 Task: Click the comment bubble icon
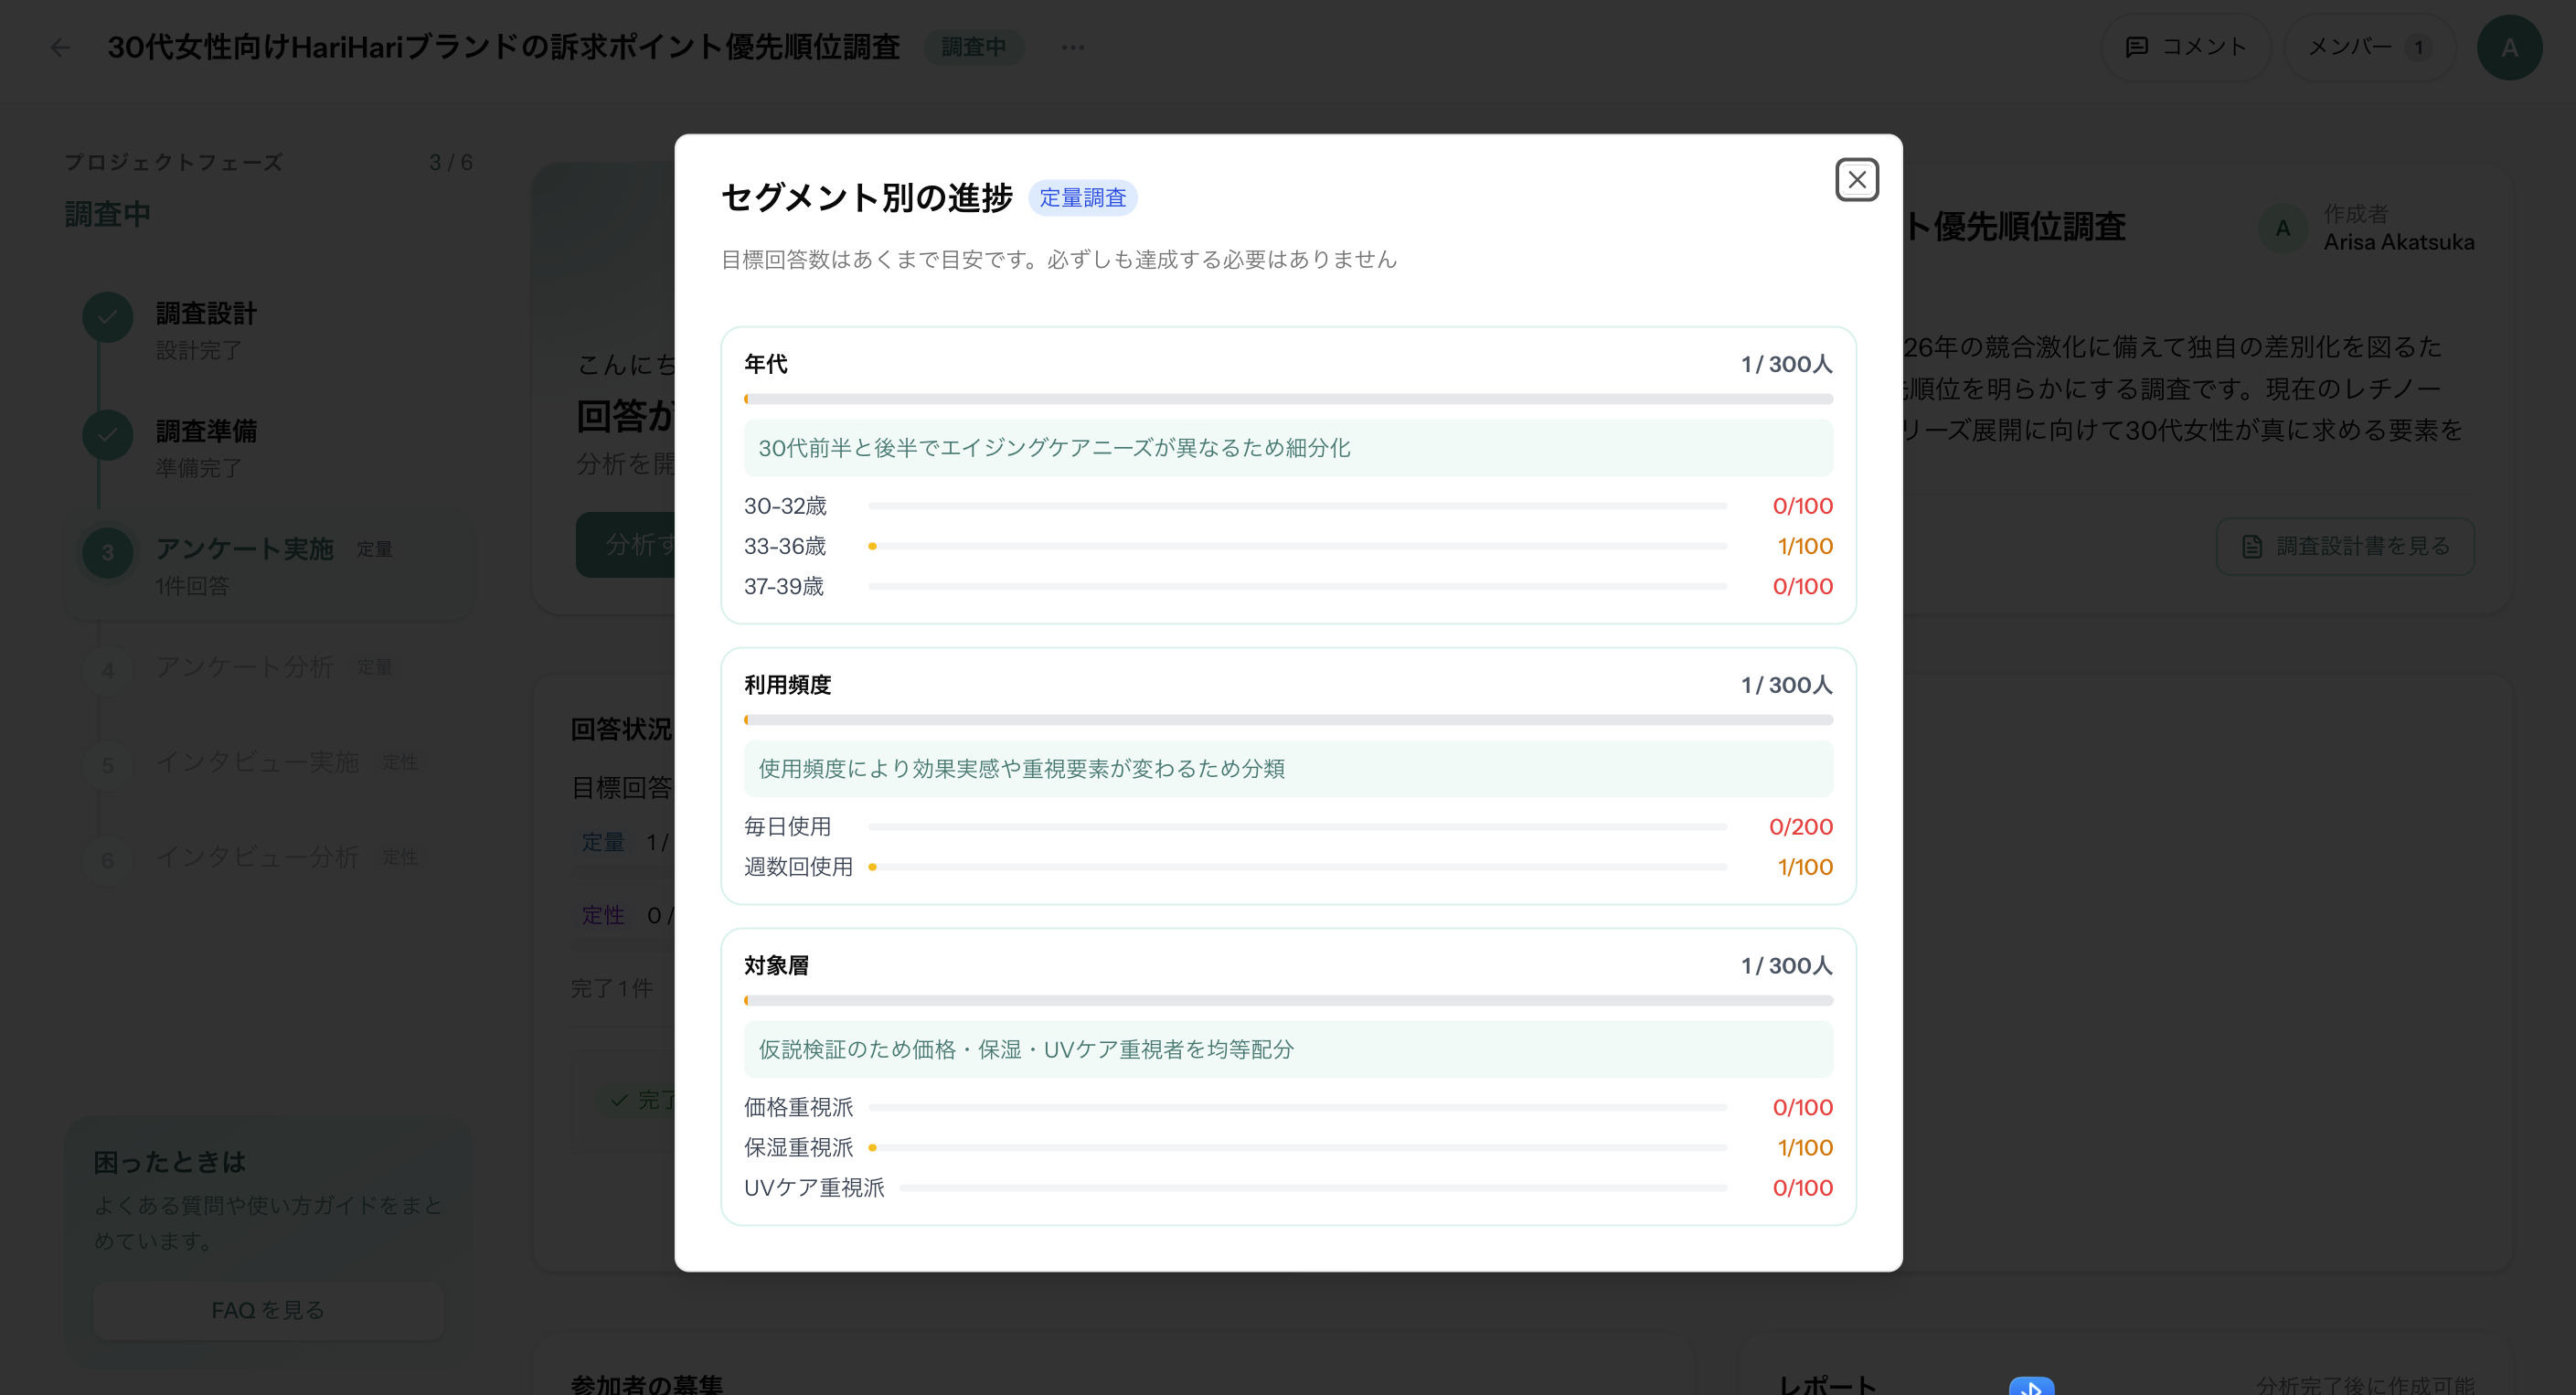point(2136,47)
